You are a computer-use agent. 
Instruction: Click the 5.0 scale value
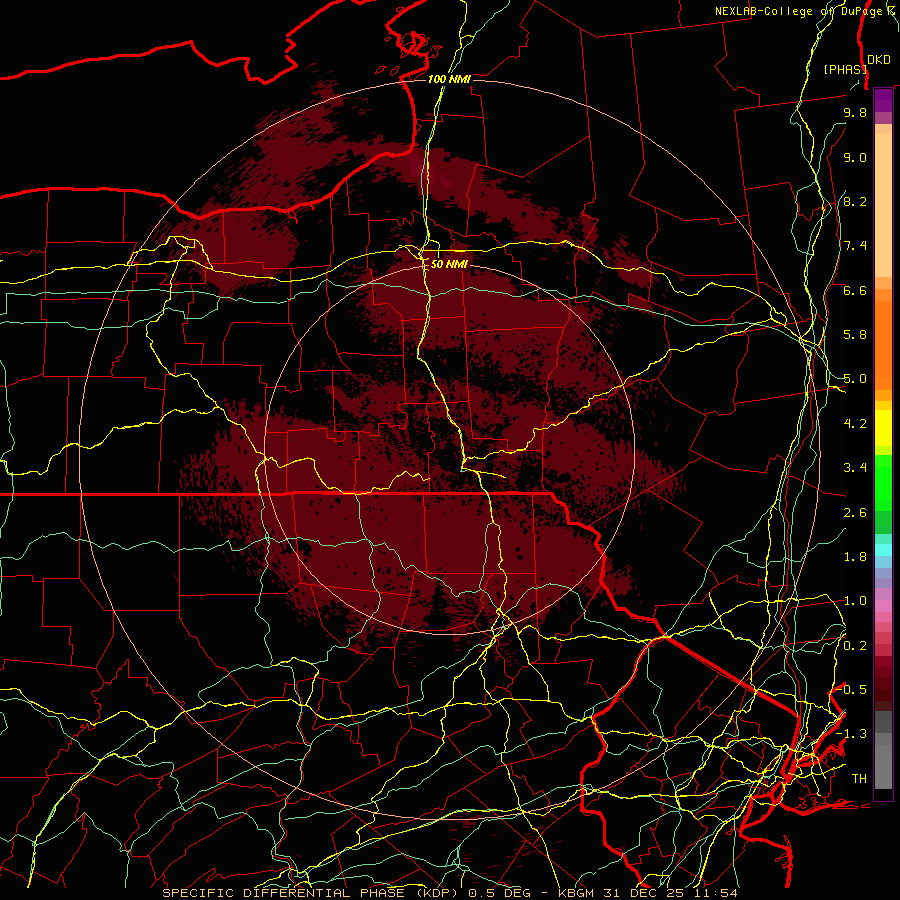coord(855,379)
